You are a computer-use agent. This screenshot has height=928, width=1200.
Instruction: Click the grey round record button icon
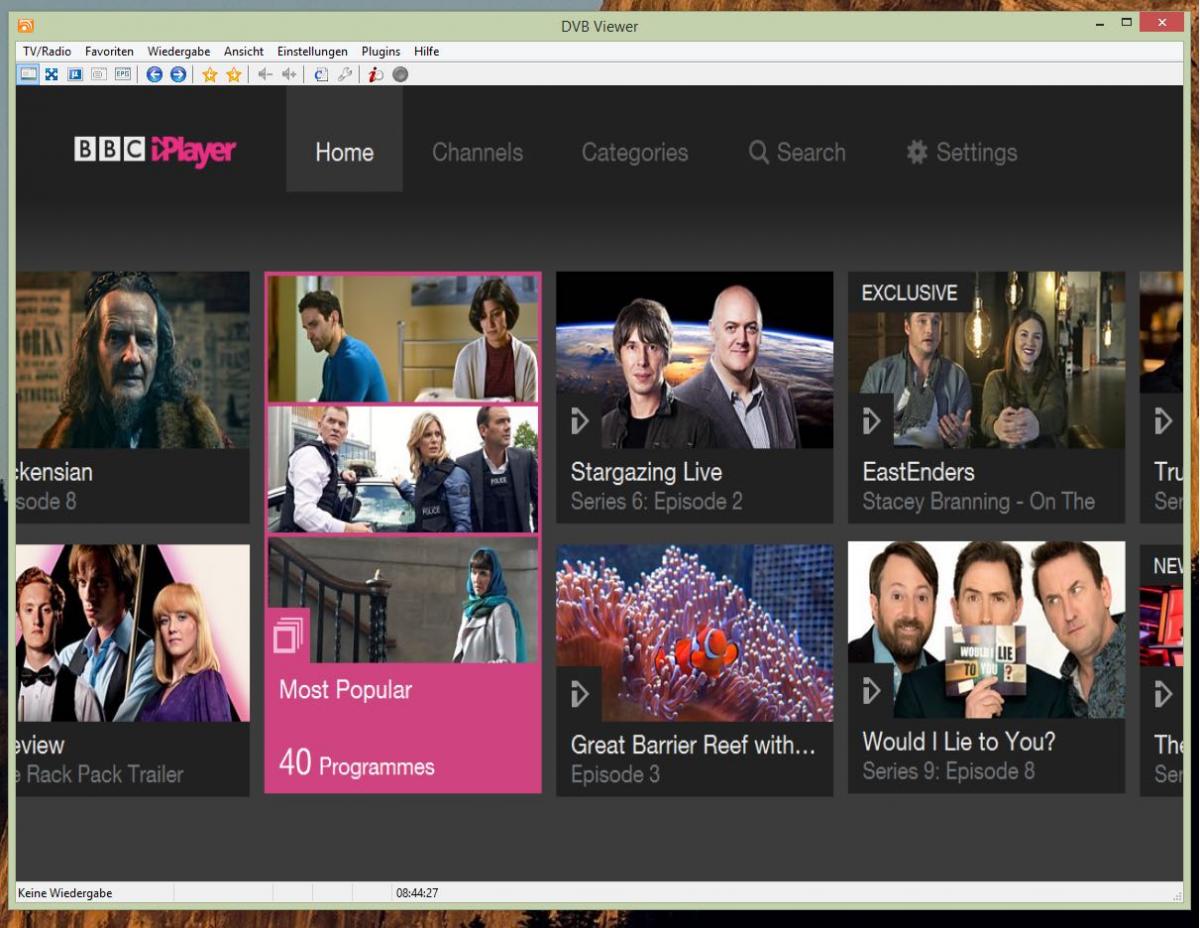(400, 74)
